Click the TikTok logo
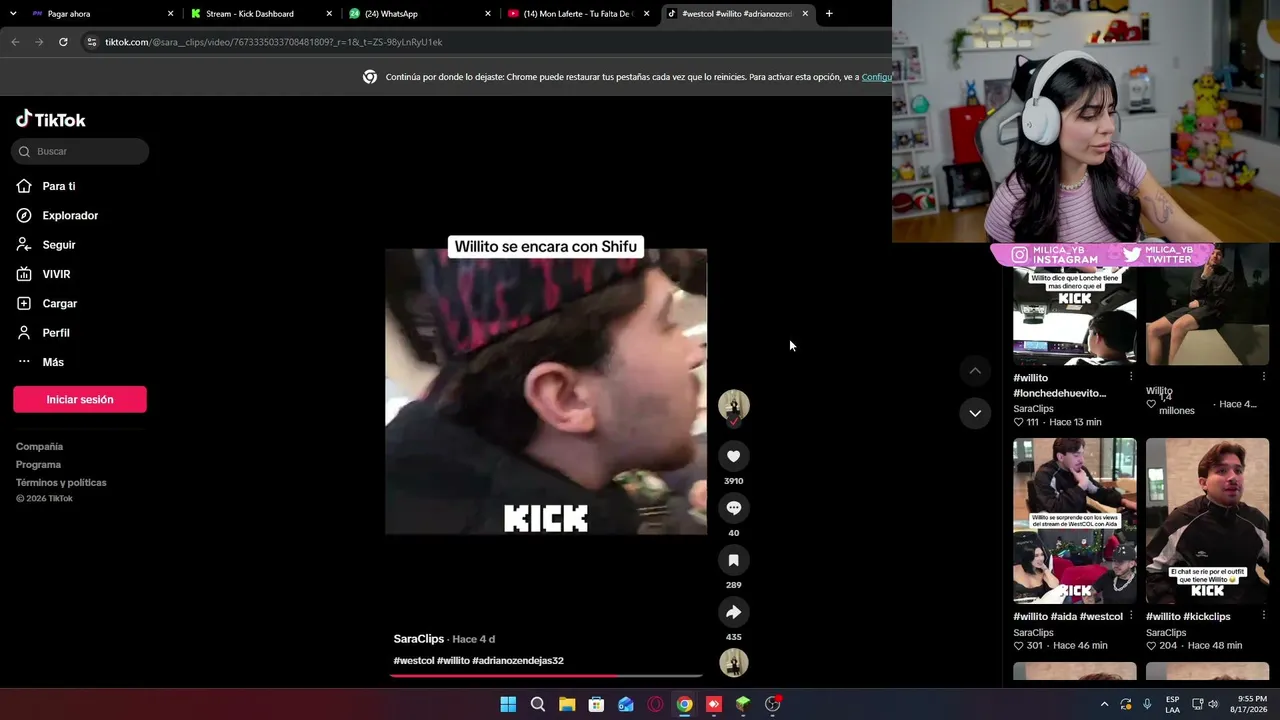This screenshot has width=1280, height=720. [51, 119]
